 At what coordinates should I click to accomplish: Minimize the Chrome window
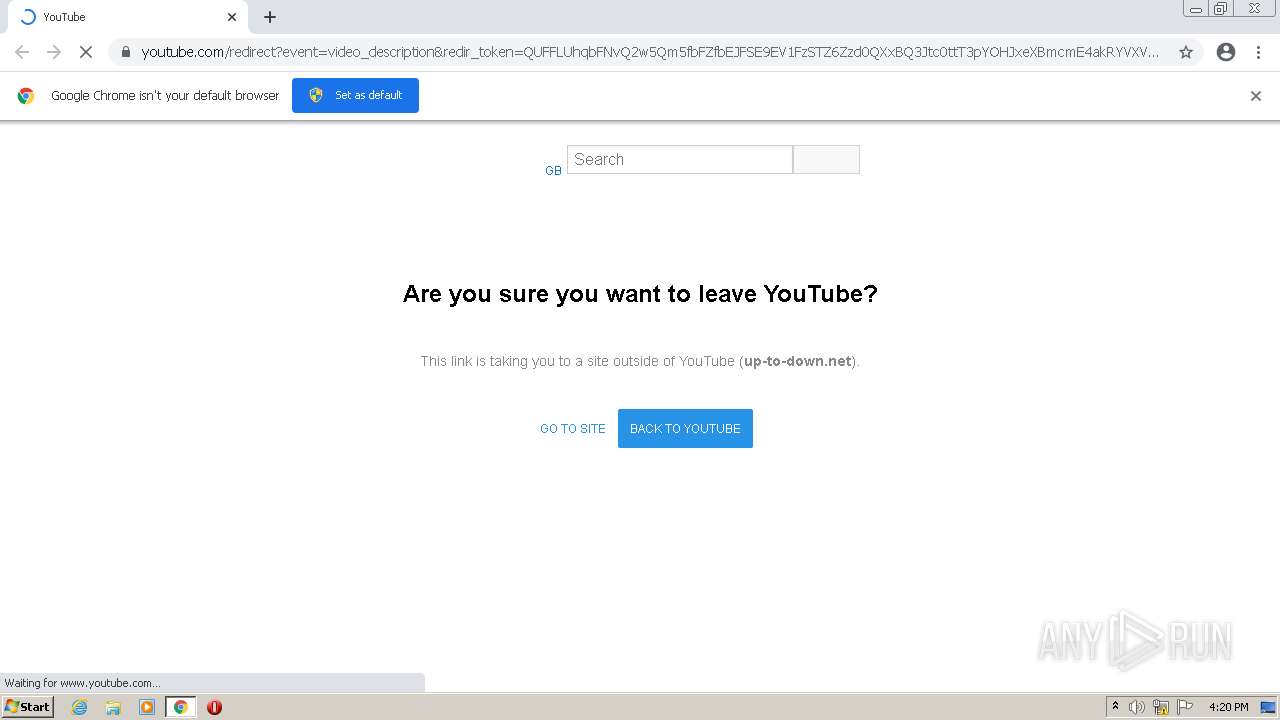(x=1196, y=9)
